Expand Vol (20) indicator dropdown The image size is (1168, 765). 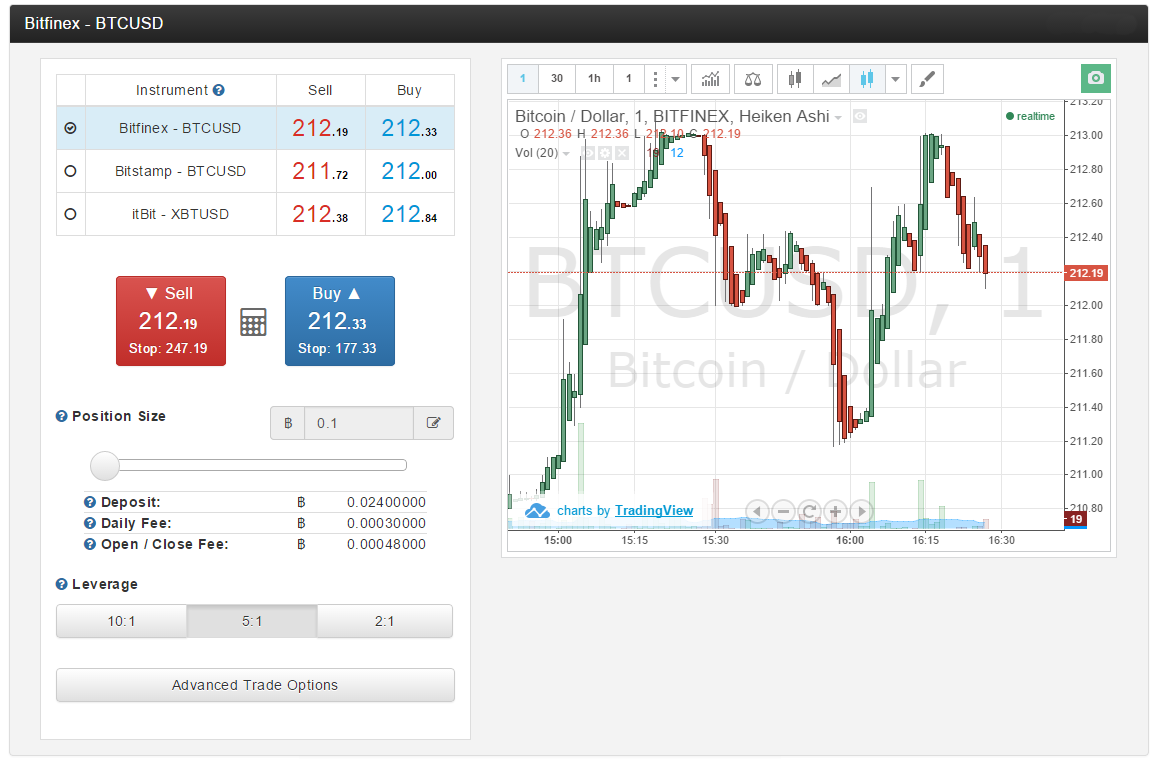click(x=566, y=153)
